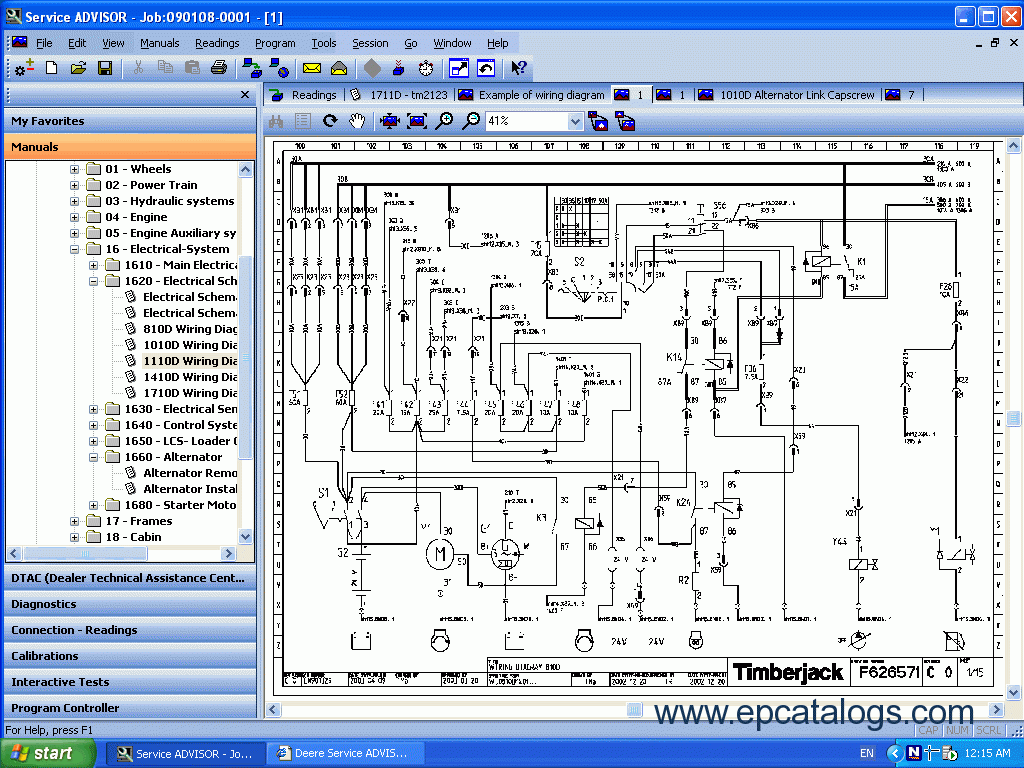The height and width of the screenshot is (768, 1024).
Task: Click the Copy icon in toolbar
Action: pos(165,67)
